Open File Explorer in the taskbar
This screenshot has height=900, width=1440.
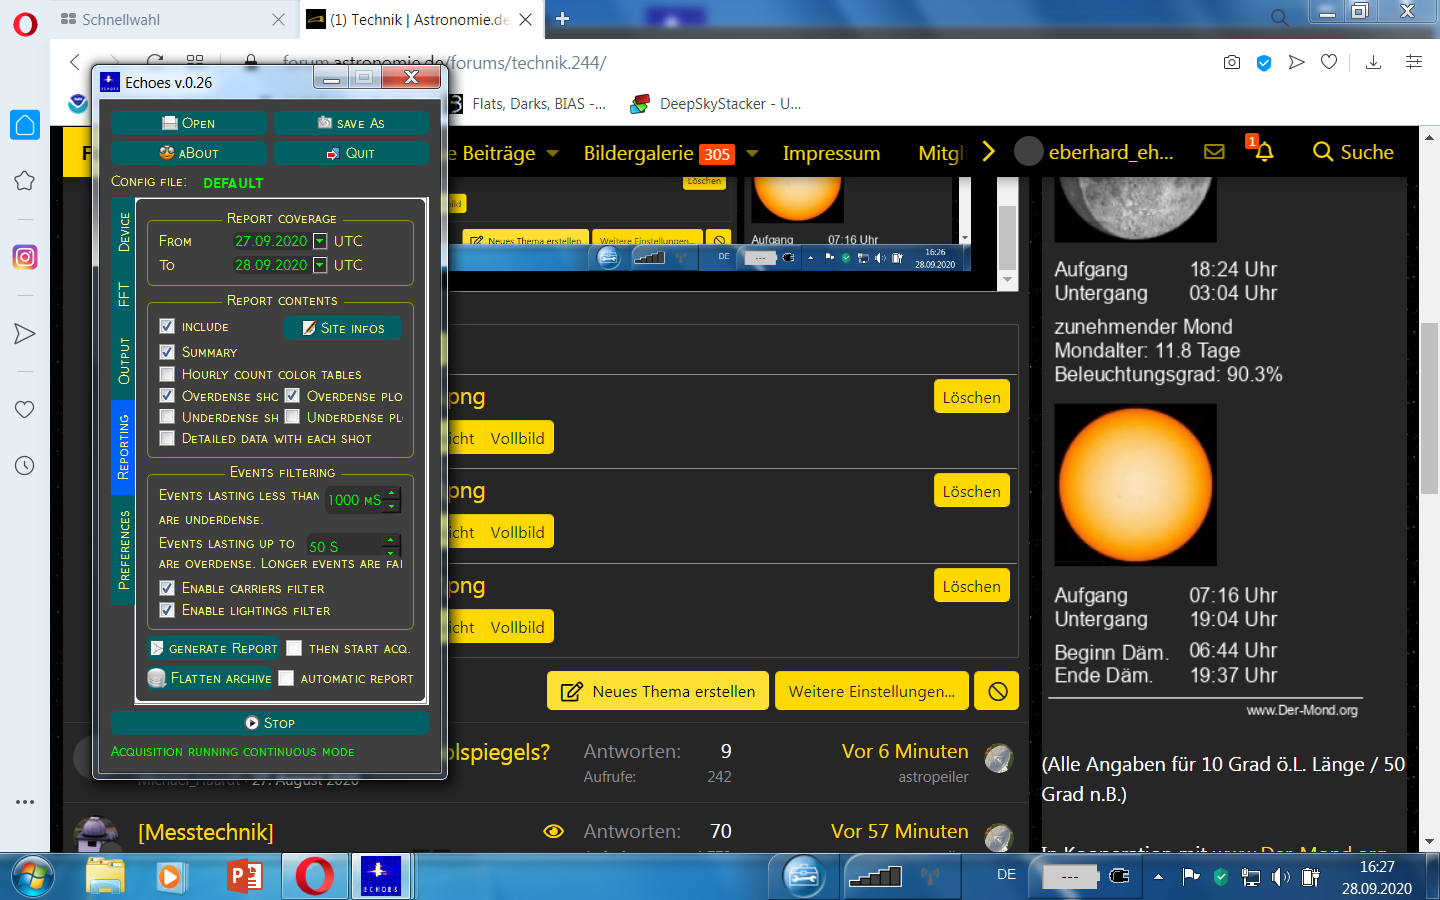pyautogui.click(x=105, y=877)
